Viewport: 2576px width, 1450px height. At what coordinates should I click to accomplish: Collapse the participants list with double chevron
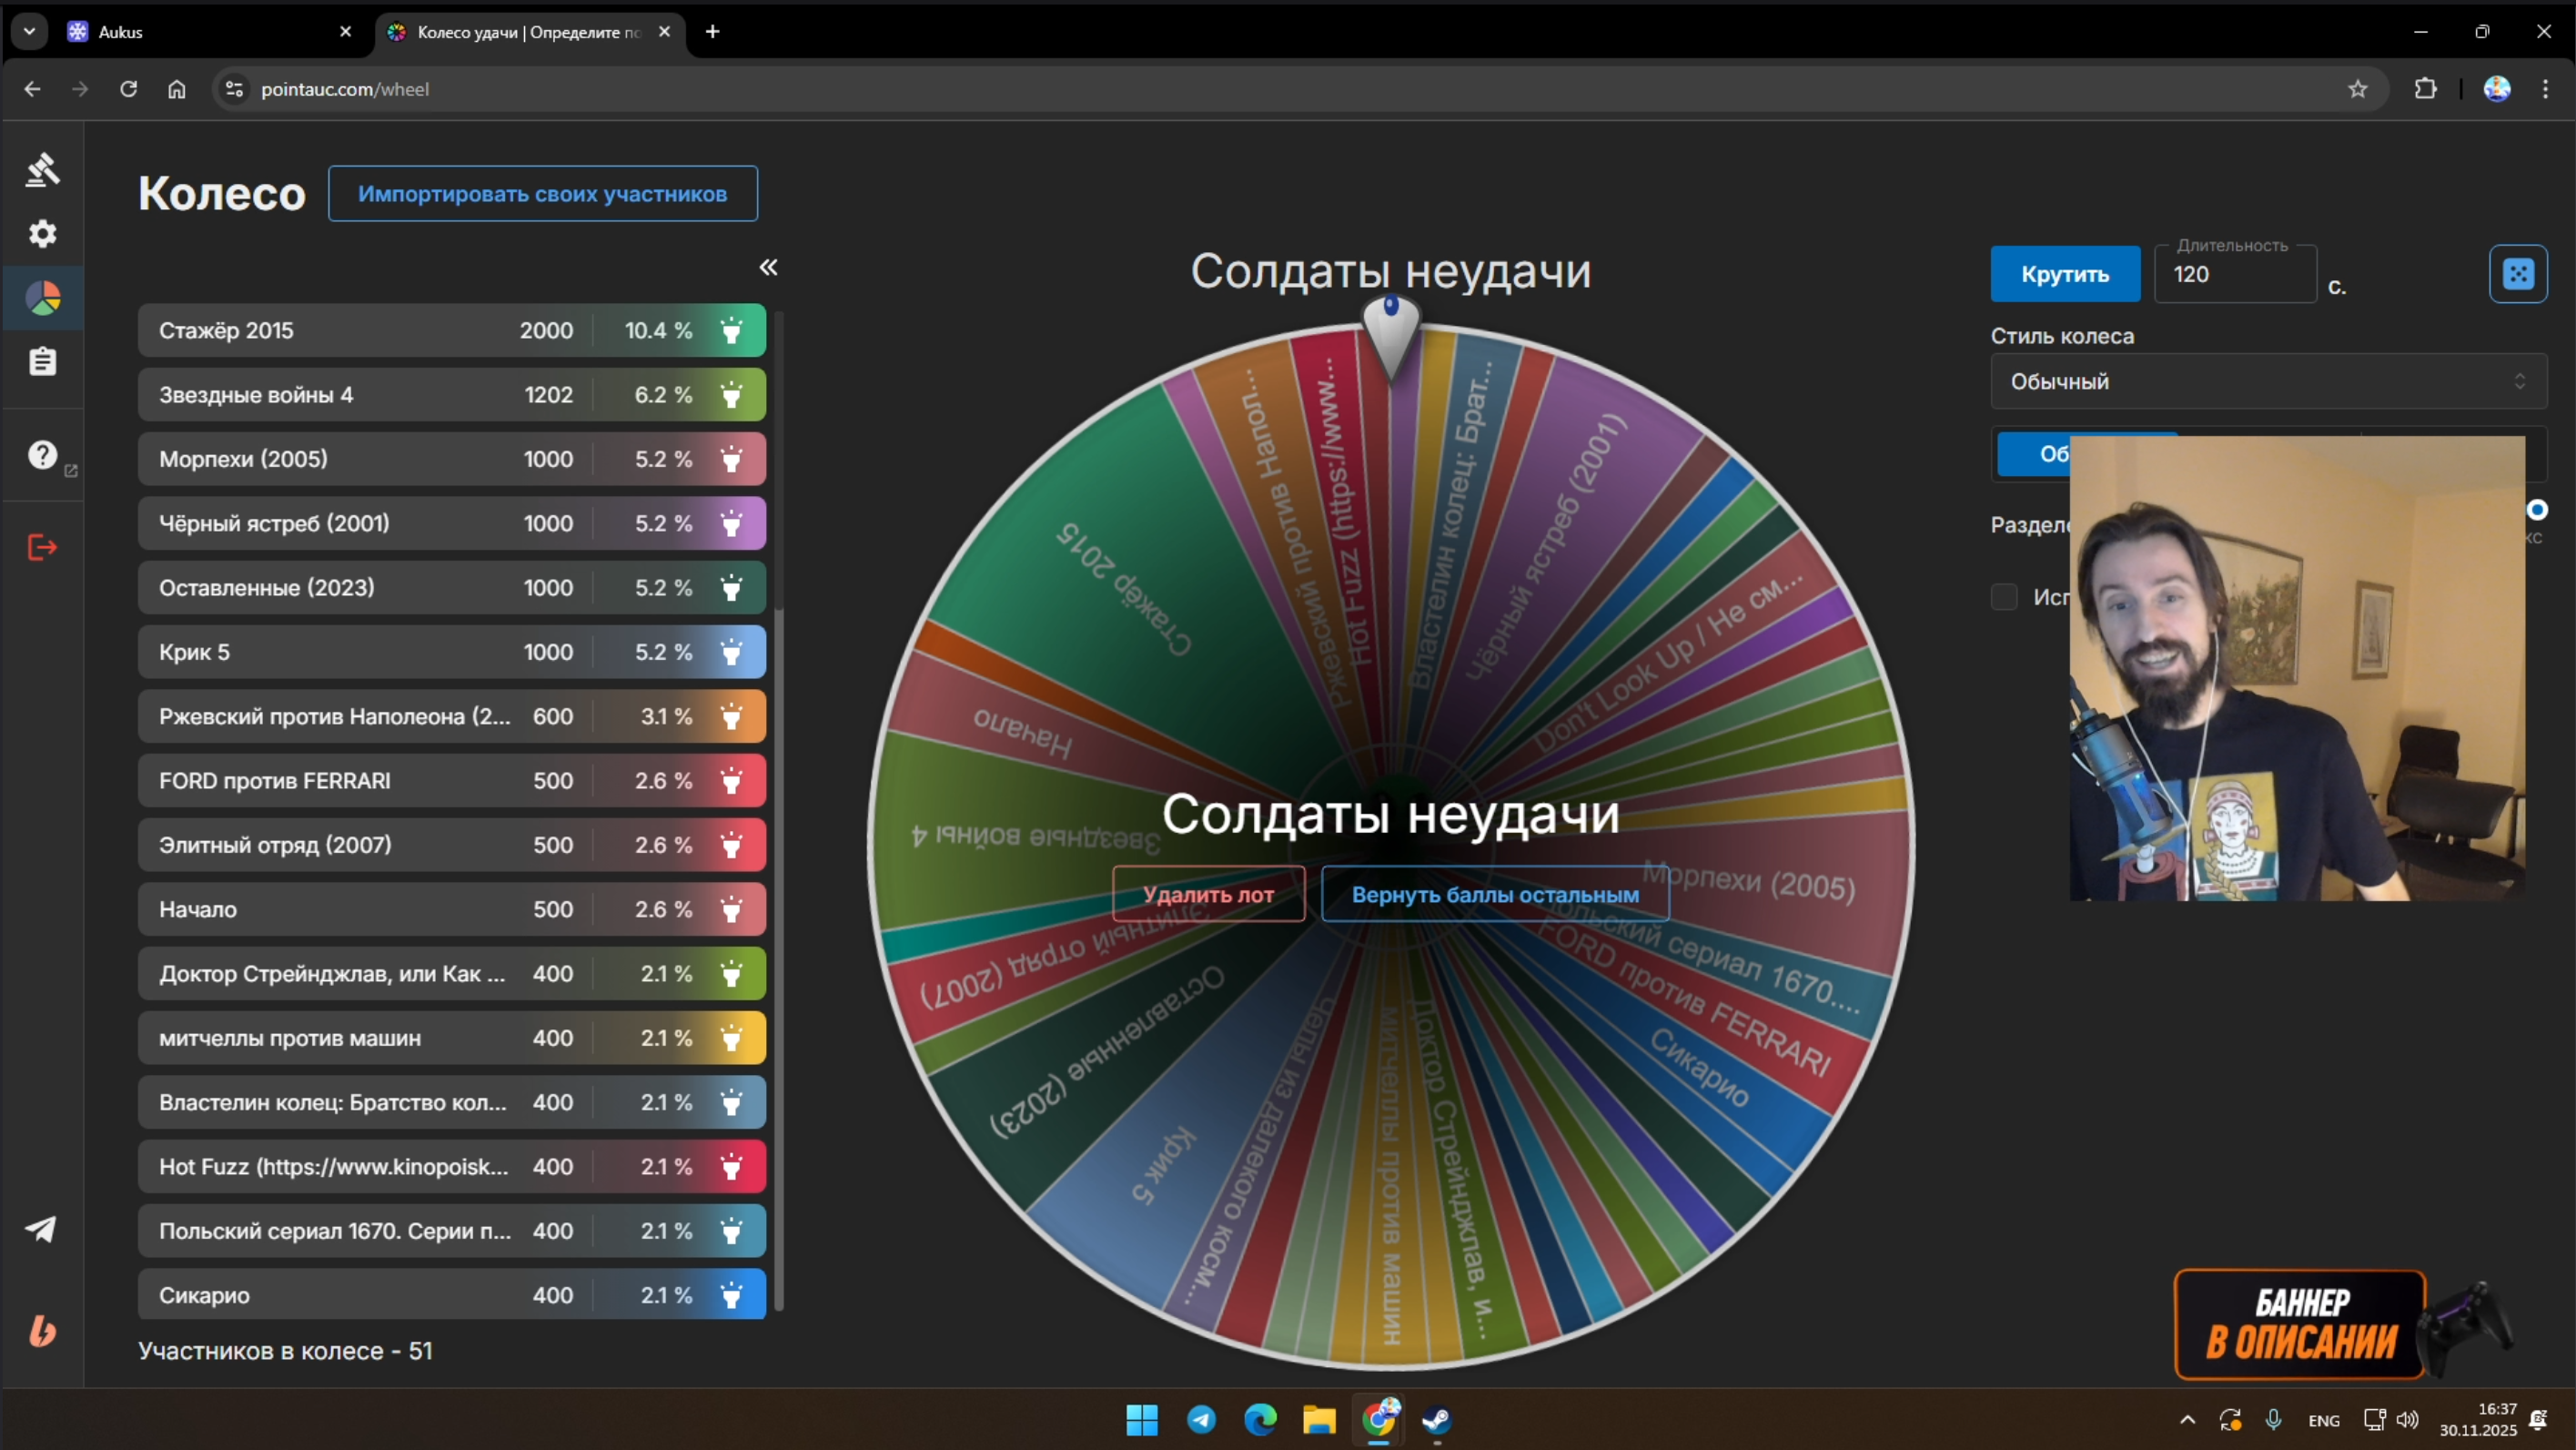pos(768,267)
